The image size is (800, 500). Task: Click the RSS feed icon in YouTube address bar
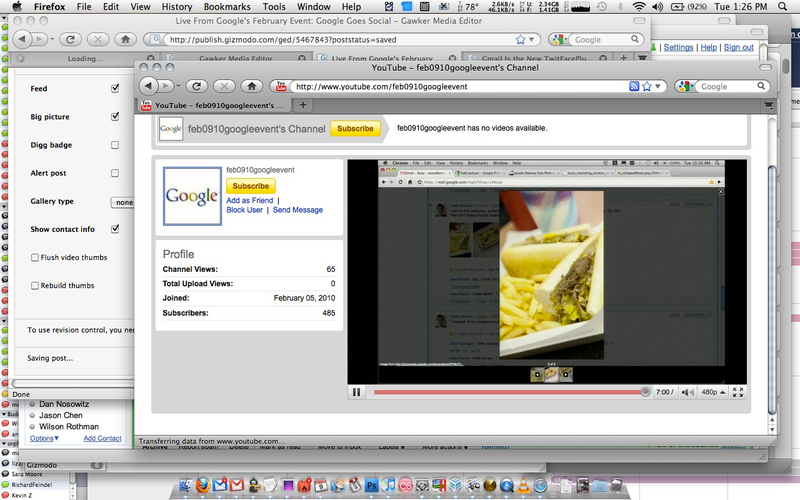pyautogui.click(x=634, y=86)
